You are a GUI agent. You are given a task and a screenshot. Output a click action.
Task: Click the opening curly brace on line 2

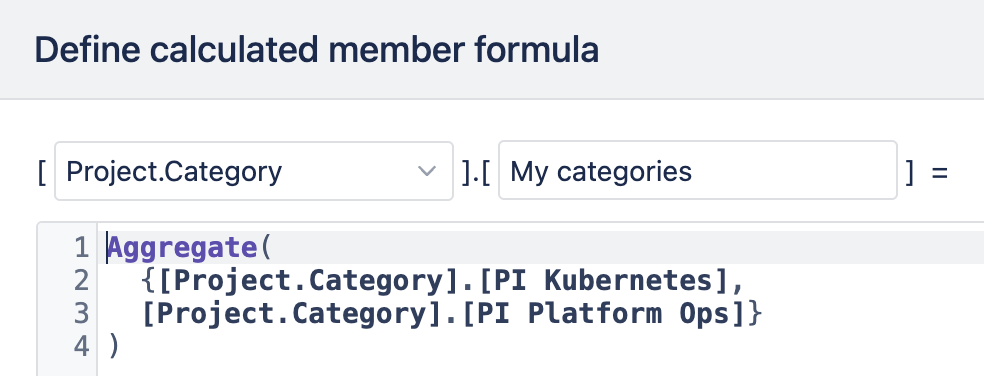[149, 281]
